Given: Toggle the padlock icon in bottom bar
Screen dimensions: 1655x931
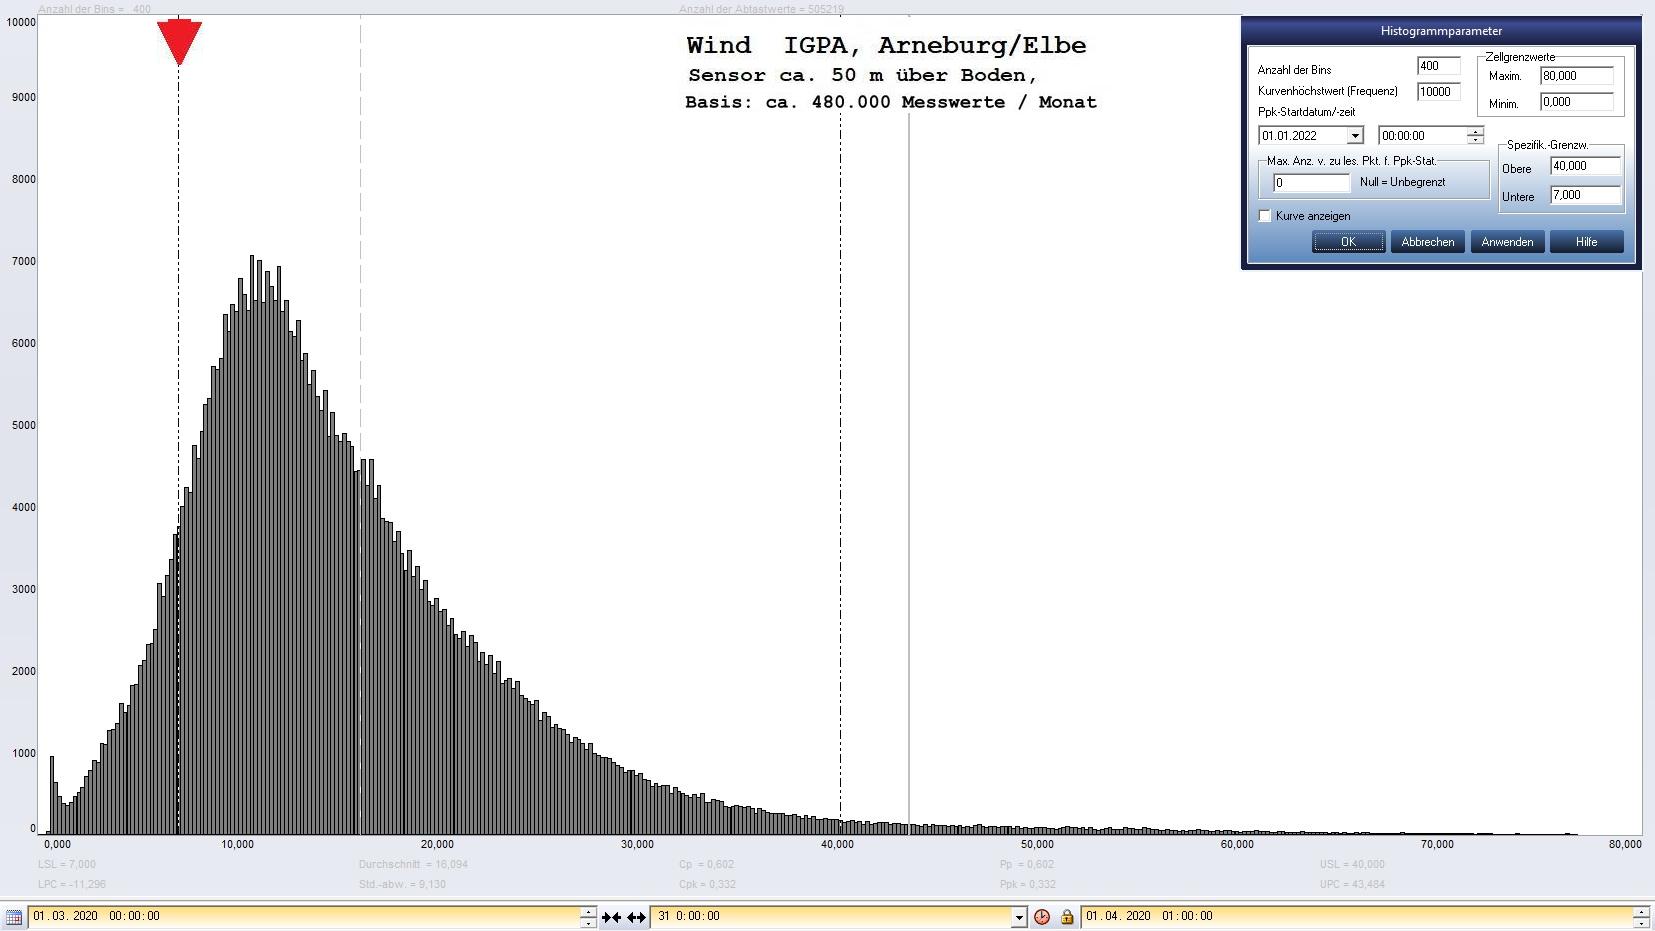Looking at the screenshot, I should [x=1067, y=916].
